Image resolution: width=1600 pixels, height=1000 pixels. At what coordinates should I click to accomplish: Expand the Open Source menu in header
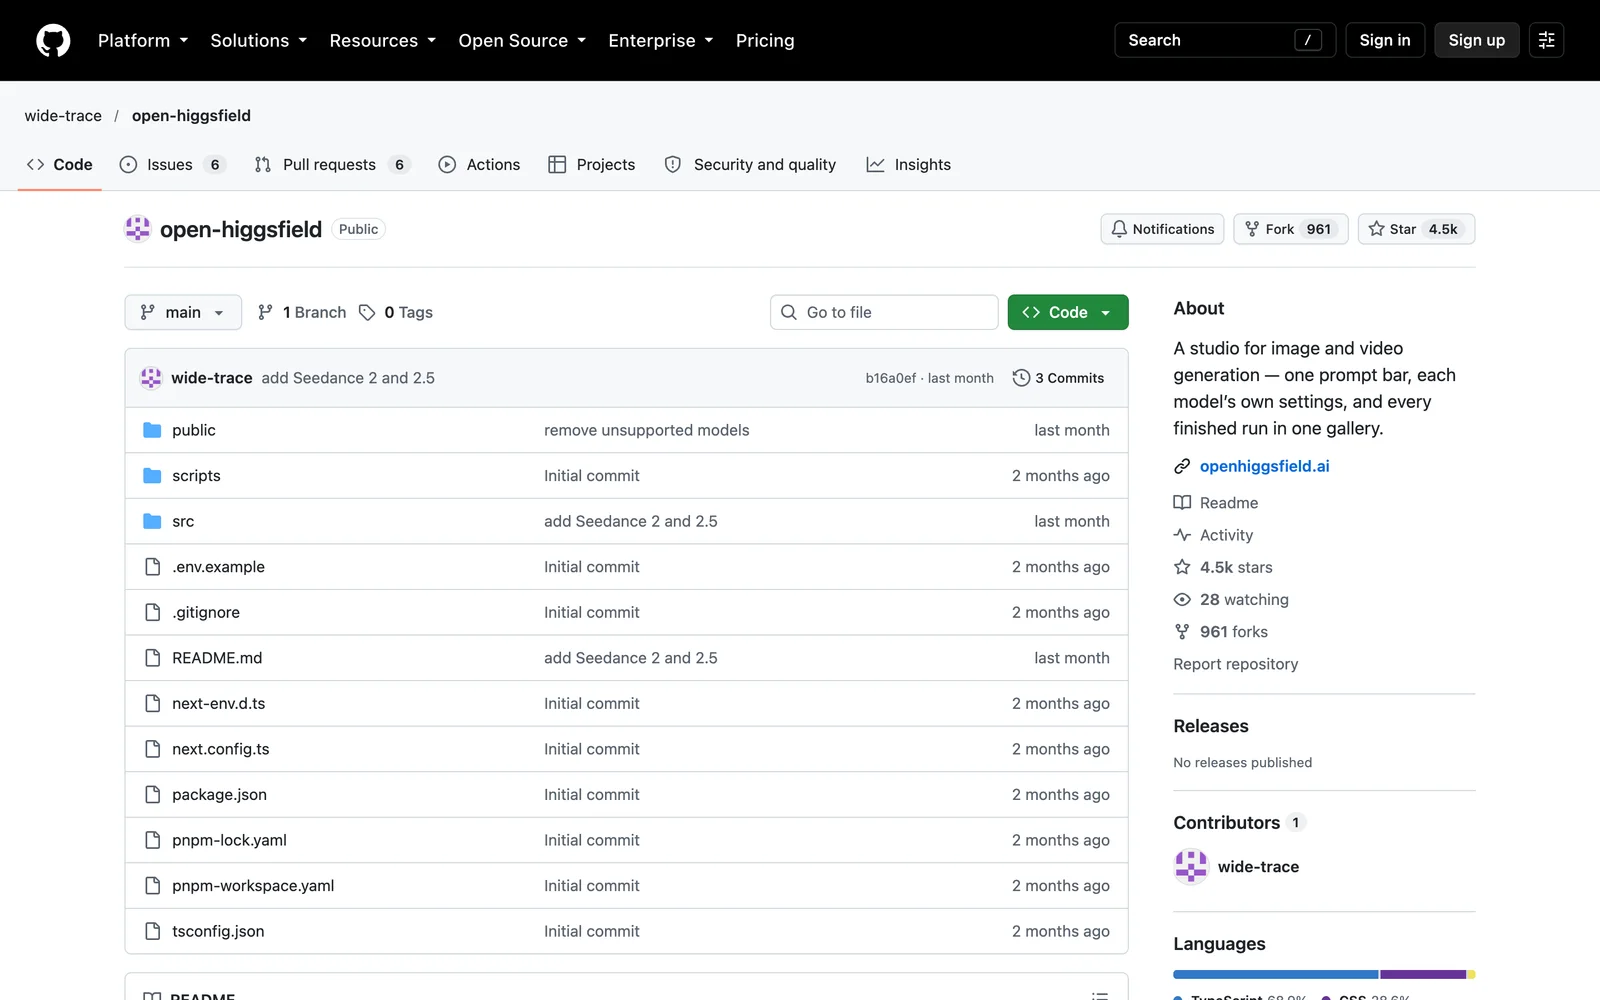pyautogui.click(x=522, y=40)
